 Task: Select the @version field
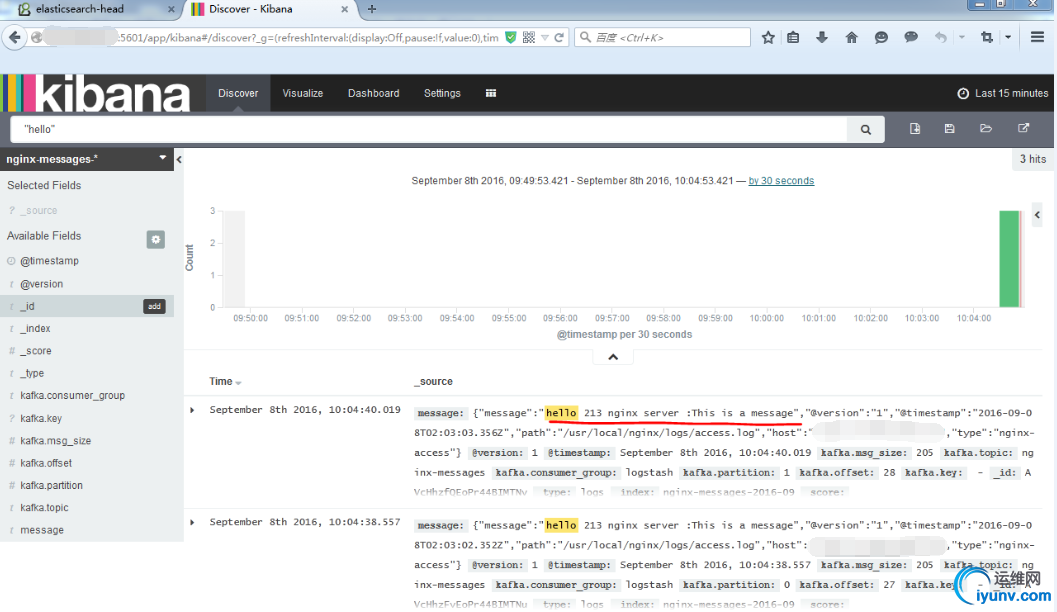click(41, 284)
